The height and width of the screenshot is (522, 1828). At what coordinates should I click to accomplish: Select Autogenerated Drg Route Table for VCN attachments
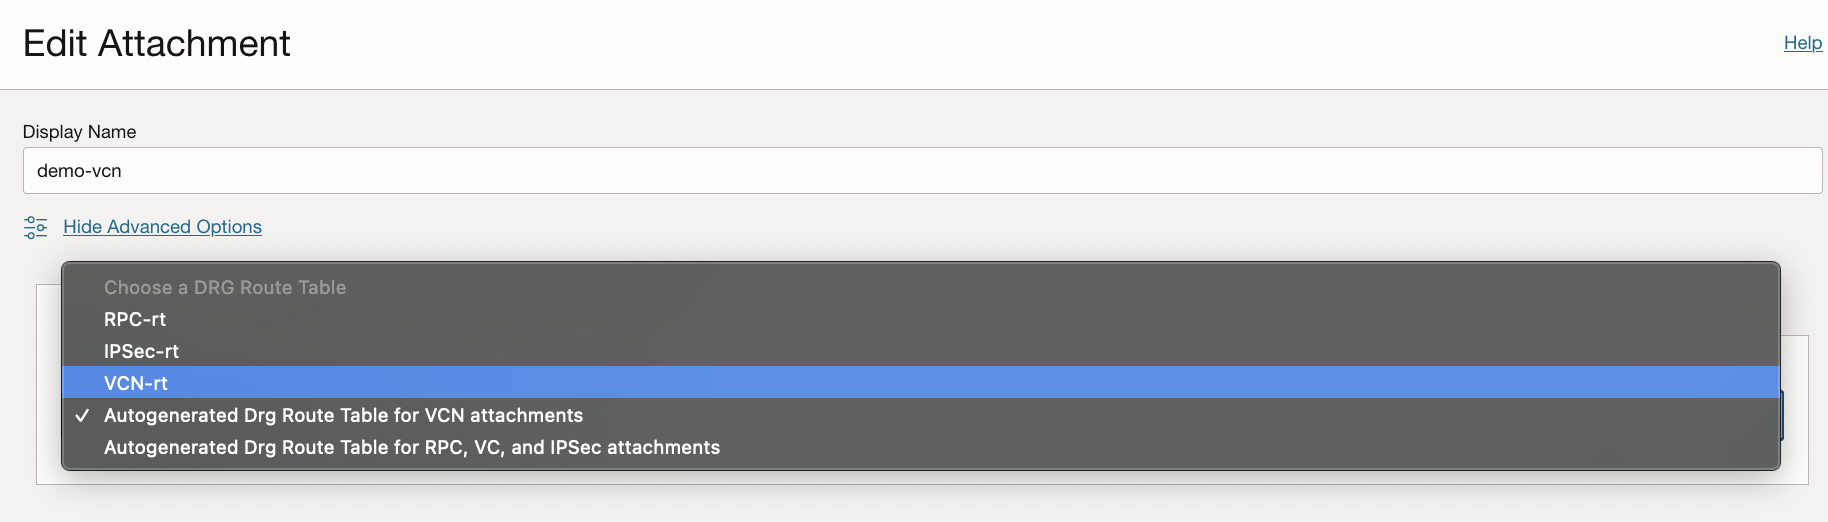[x=343, y=415]
